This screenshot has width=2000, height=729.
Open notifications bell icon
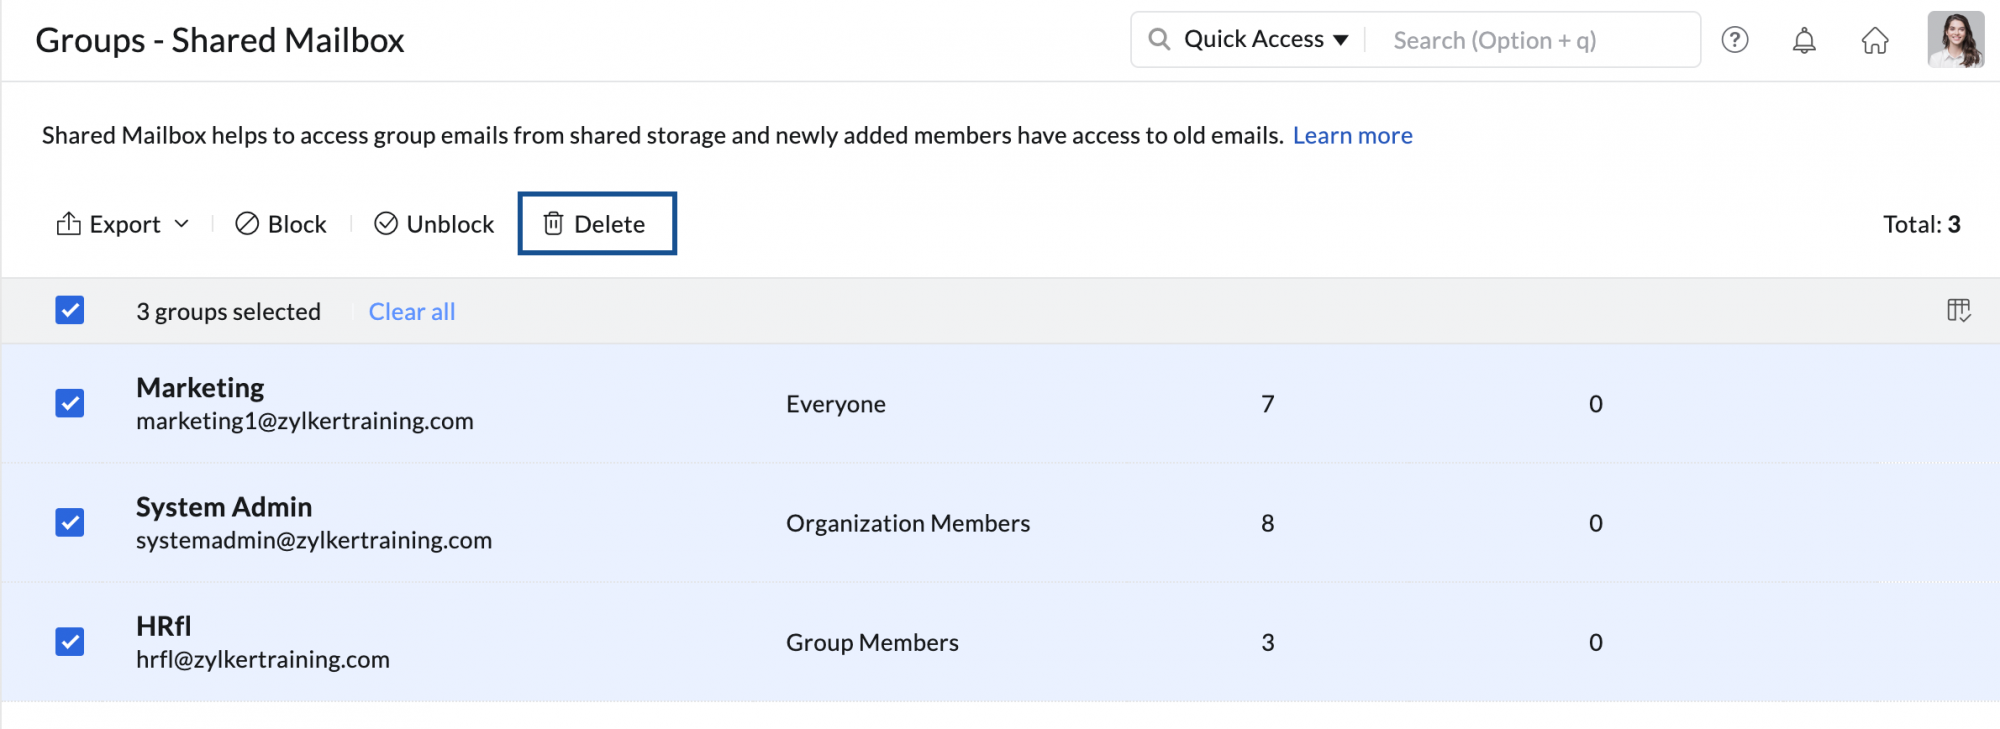coord(1804,41)
